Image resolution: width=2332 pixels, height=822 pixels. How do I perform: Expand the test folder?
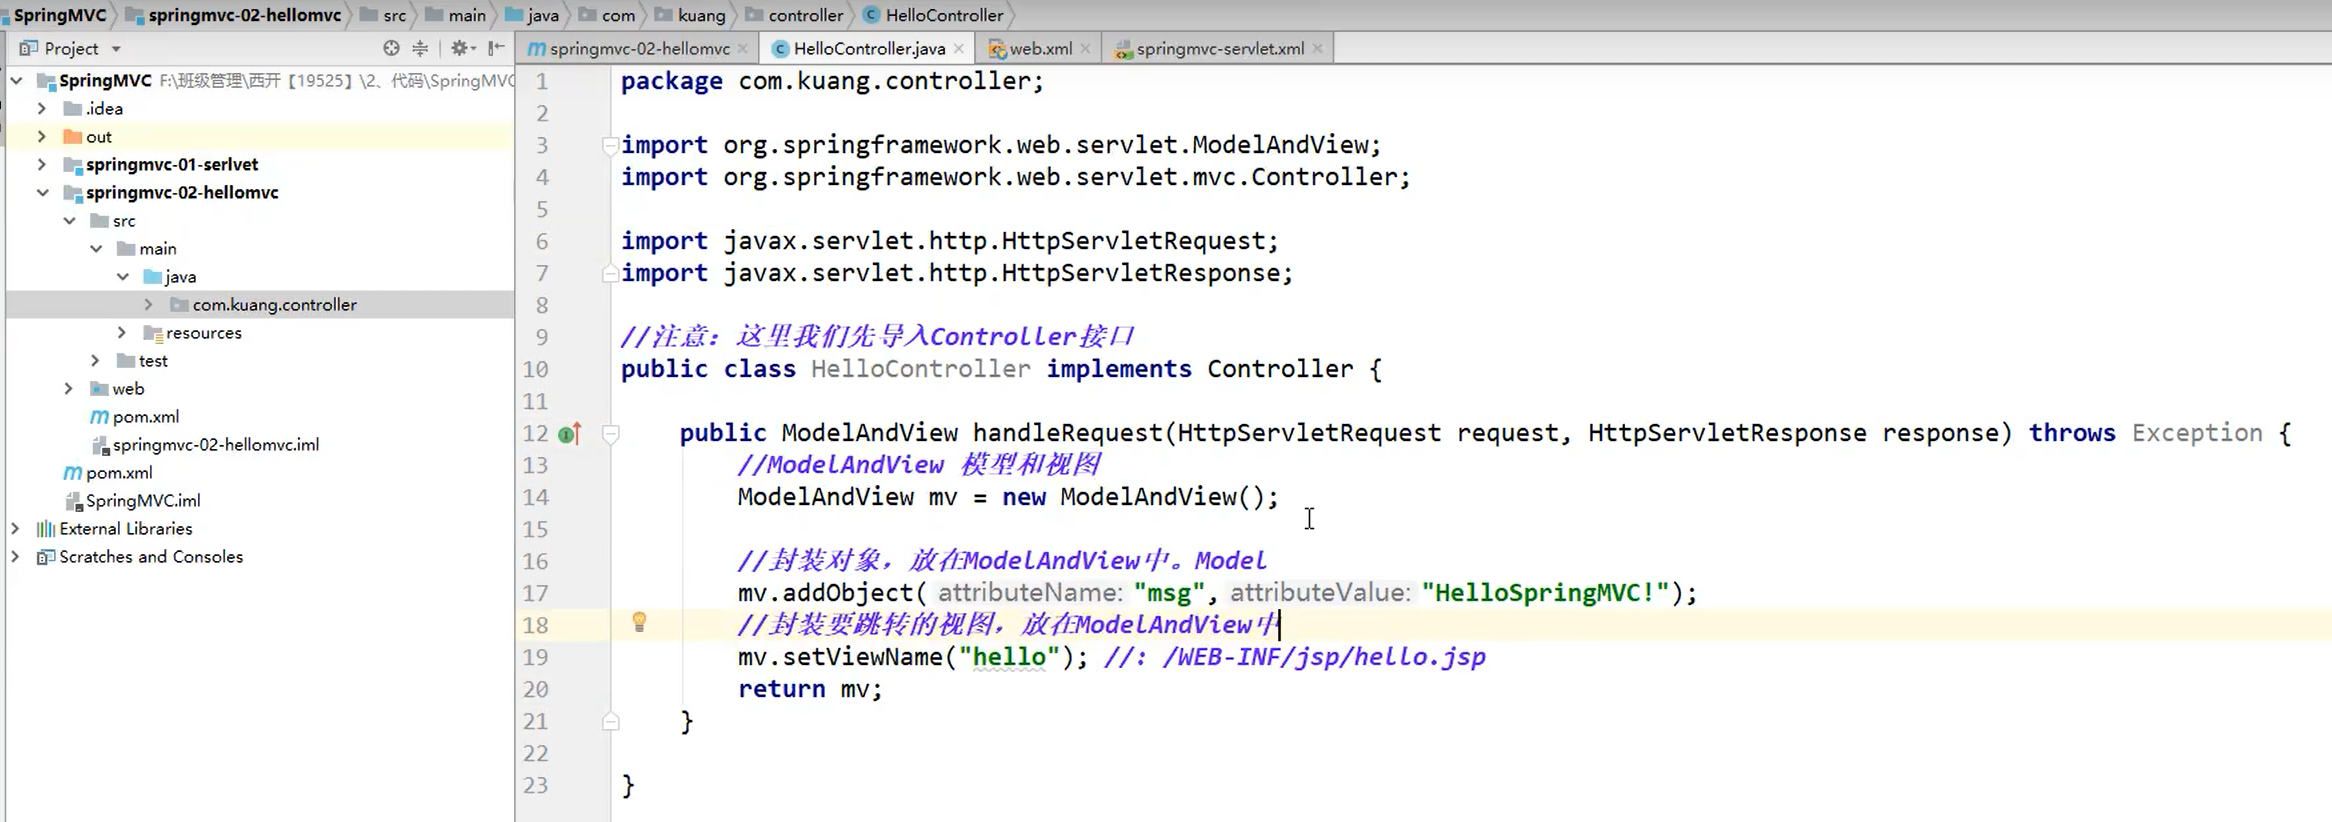tap(95, 360)
